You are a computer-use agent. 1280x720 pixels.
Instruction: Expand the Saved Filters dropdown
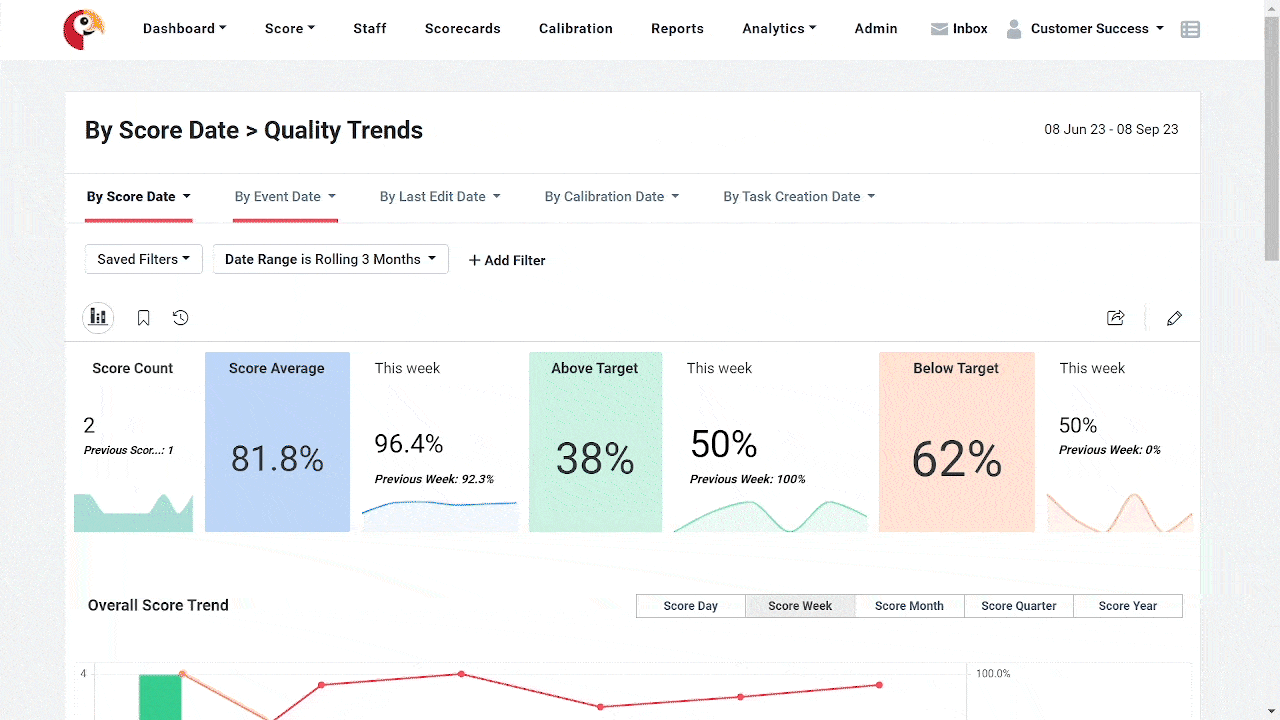point(144,259)
